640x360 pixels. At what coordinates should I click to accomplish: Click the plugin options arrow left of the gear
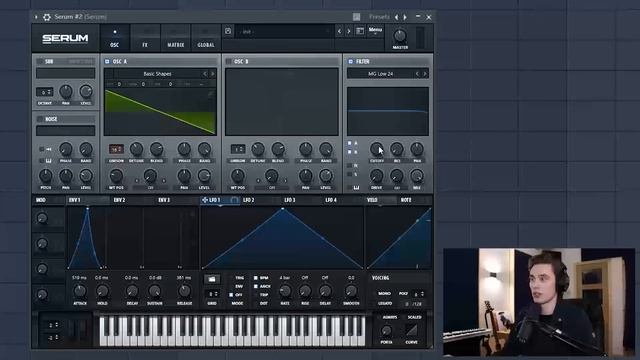click(x=36, y=17)
